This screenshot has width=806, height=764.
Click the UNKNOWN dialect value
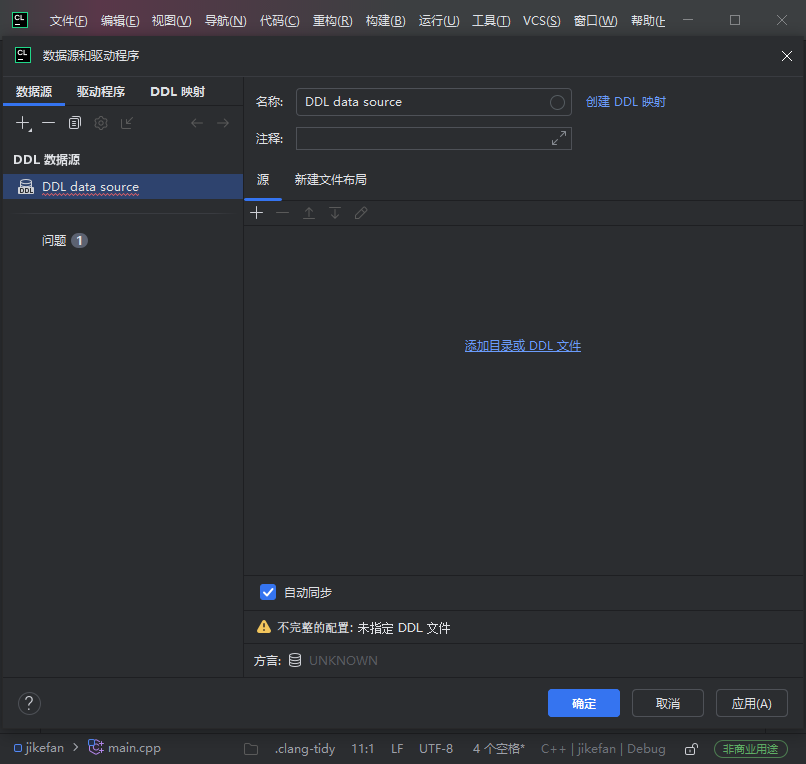(x=343, y=661)
